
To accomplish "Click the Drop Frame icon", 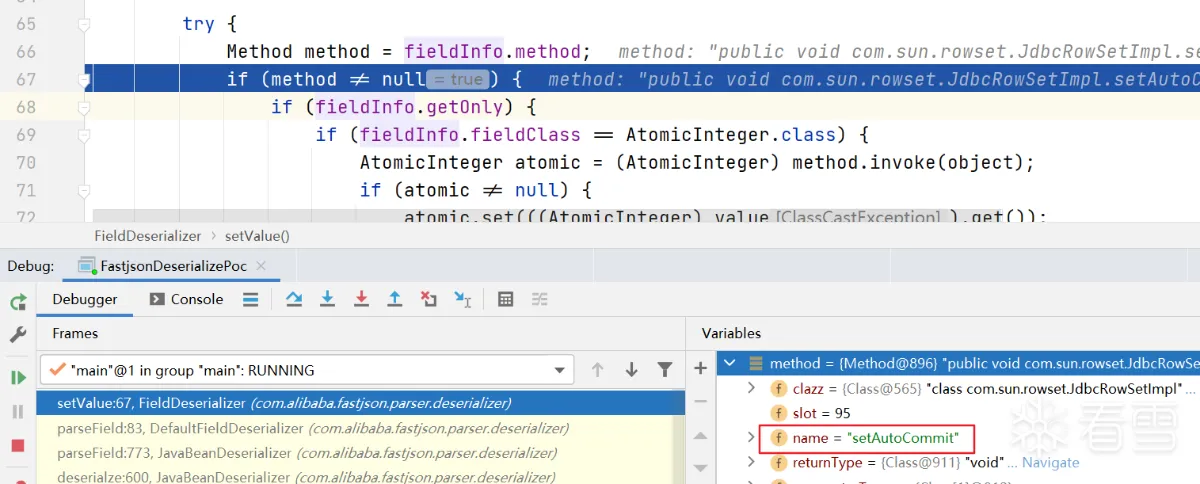I will 429,299.
